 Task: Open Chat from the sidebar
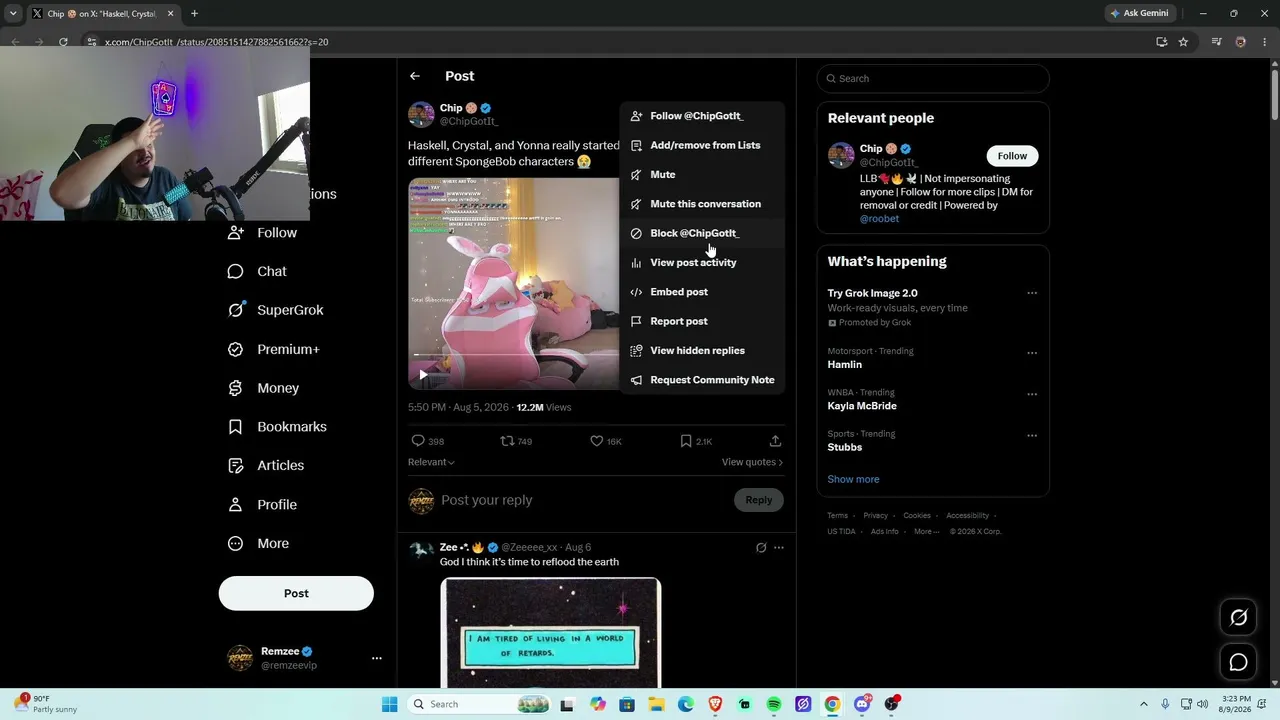click(x=257, y=271)
